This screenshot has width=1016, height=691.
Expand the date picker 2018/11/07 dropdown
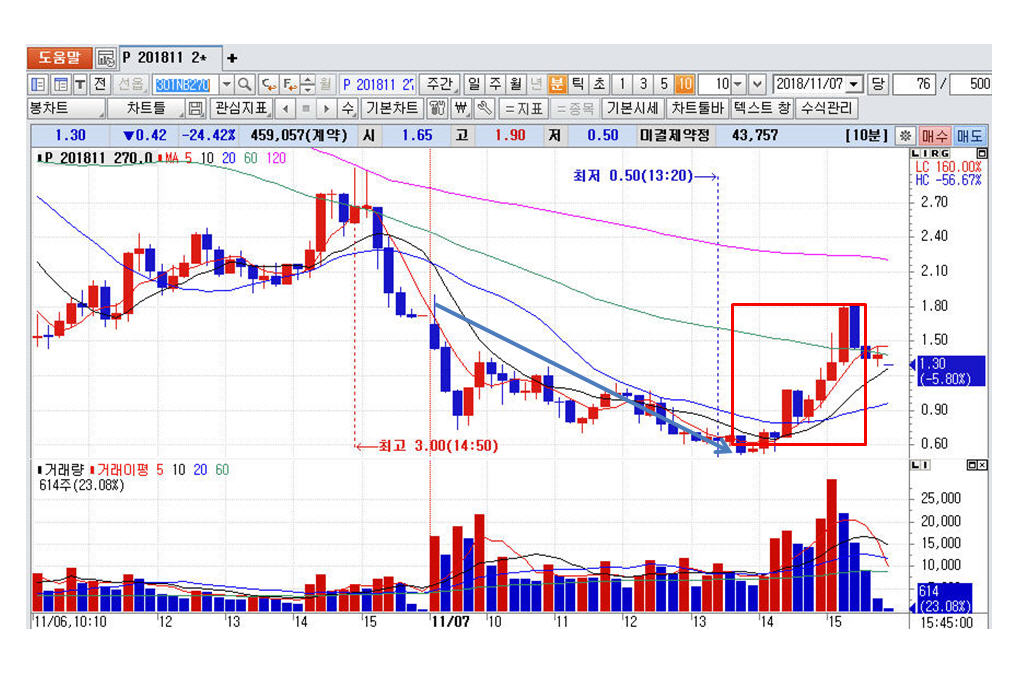pos(853,84)
